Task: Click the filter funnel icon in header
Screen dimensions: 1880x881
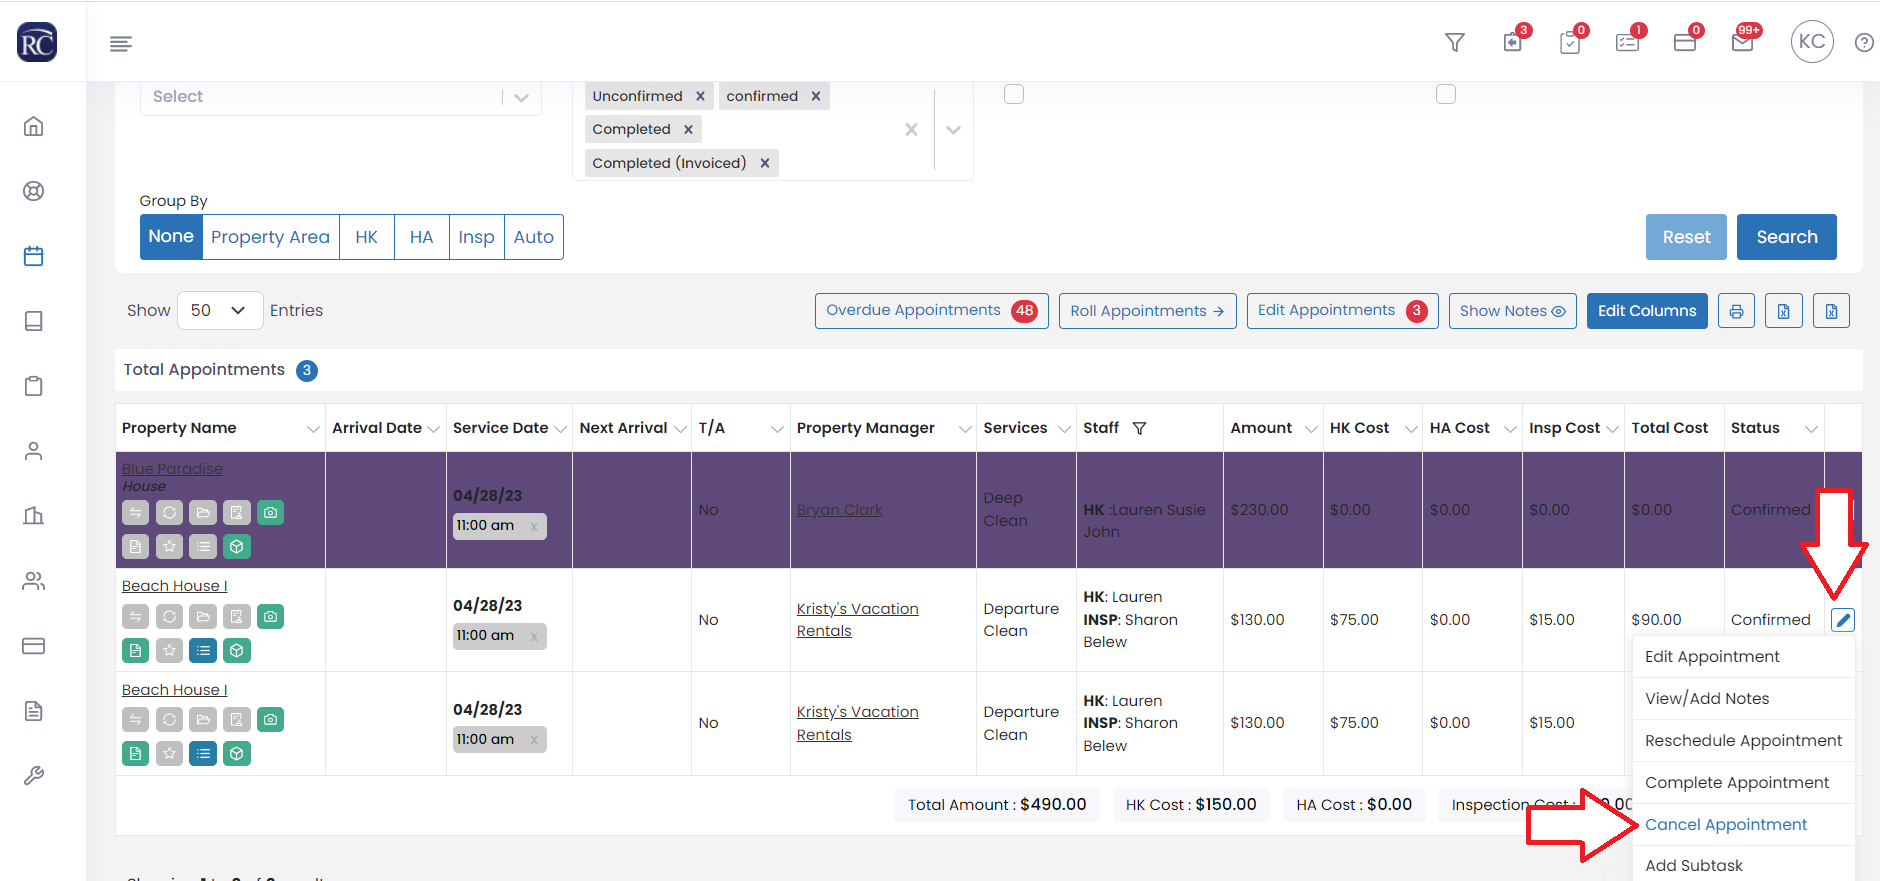Action: pos(1455,42)
